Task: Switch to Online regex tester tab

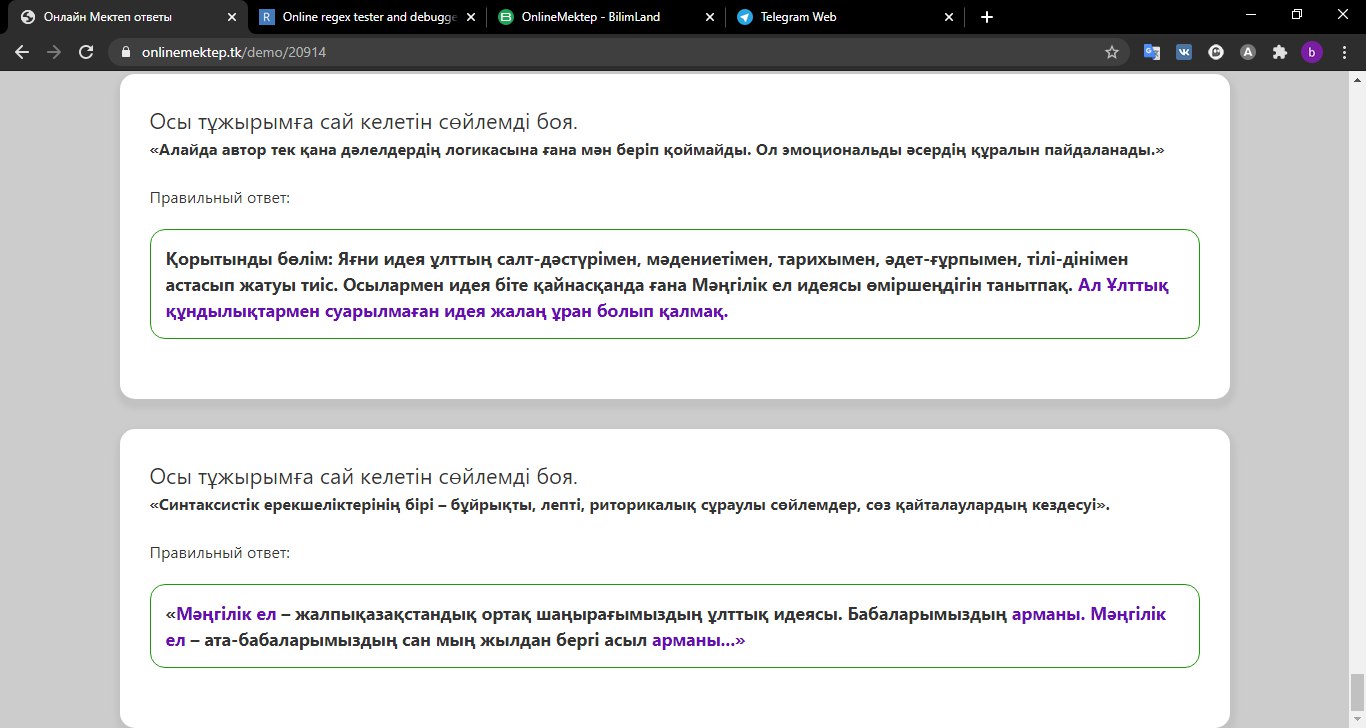Action: pos(368,17)
